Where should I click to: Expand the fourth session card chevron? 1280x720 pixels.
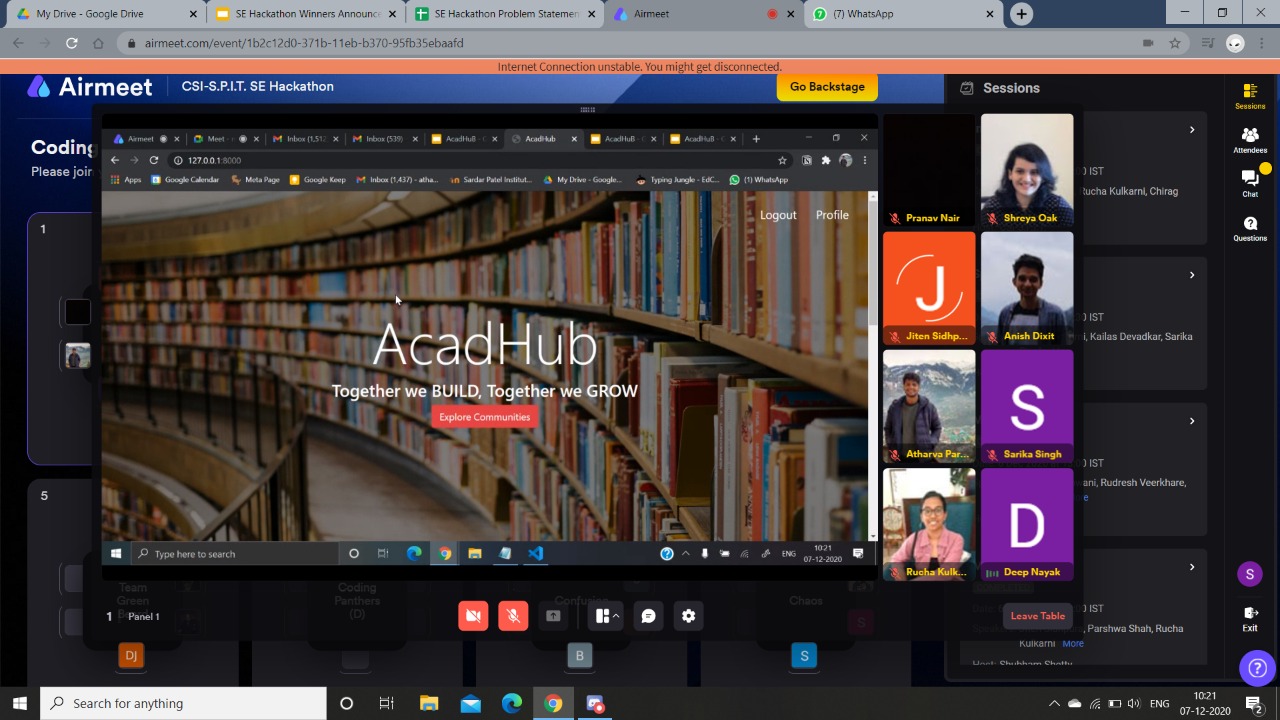pos(1191,567)
